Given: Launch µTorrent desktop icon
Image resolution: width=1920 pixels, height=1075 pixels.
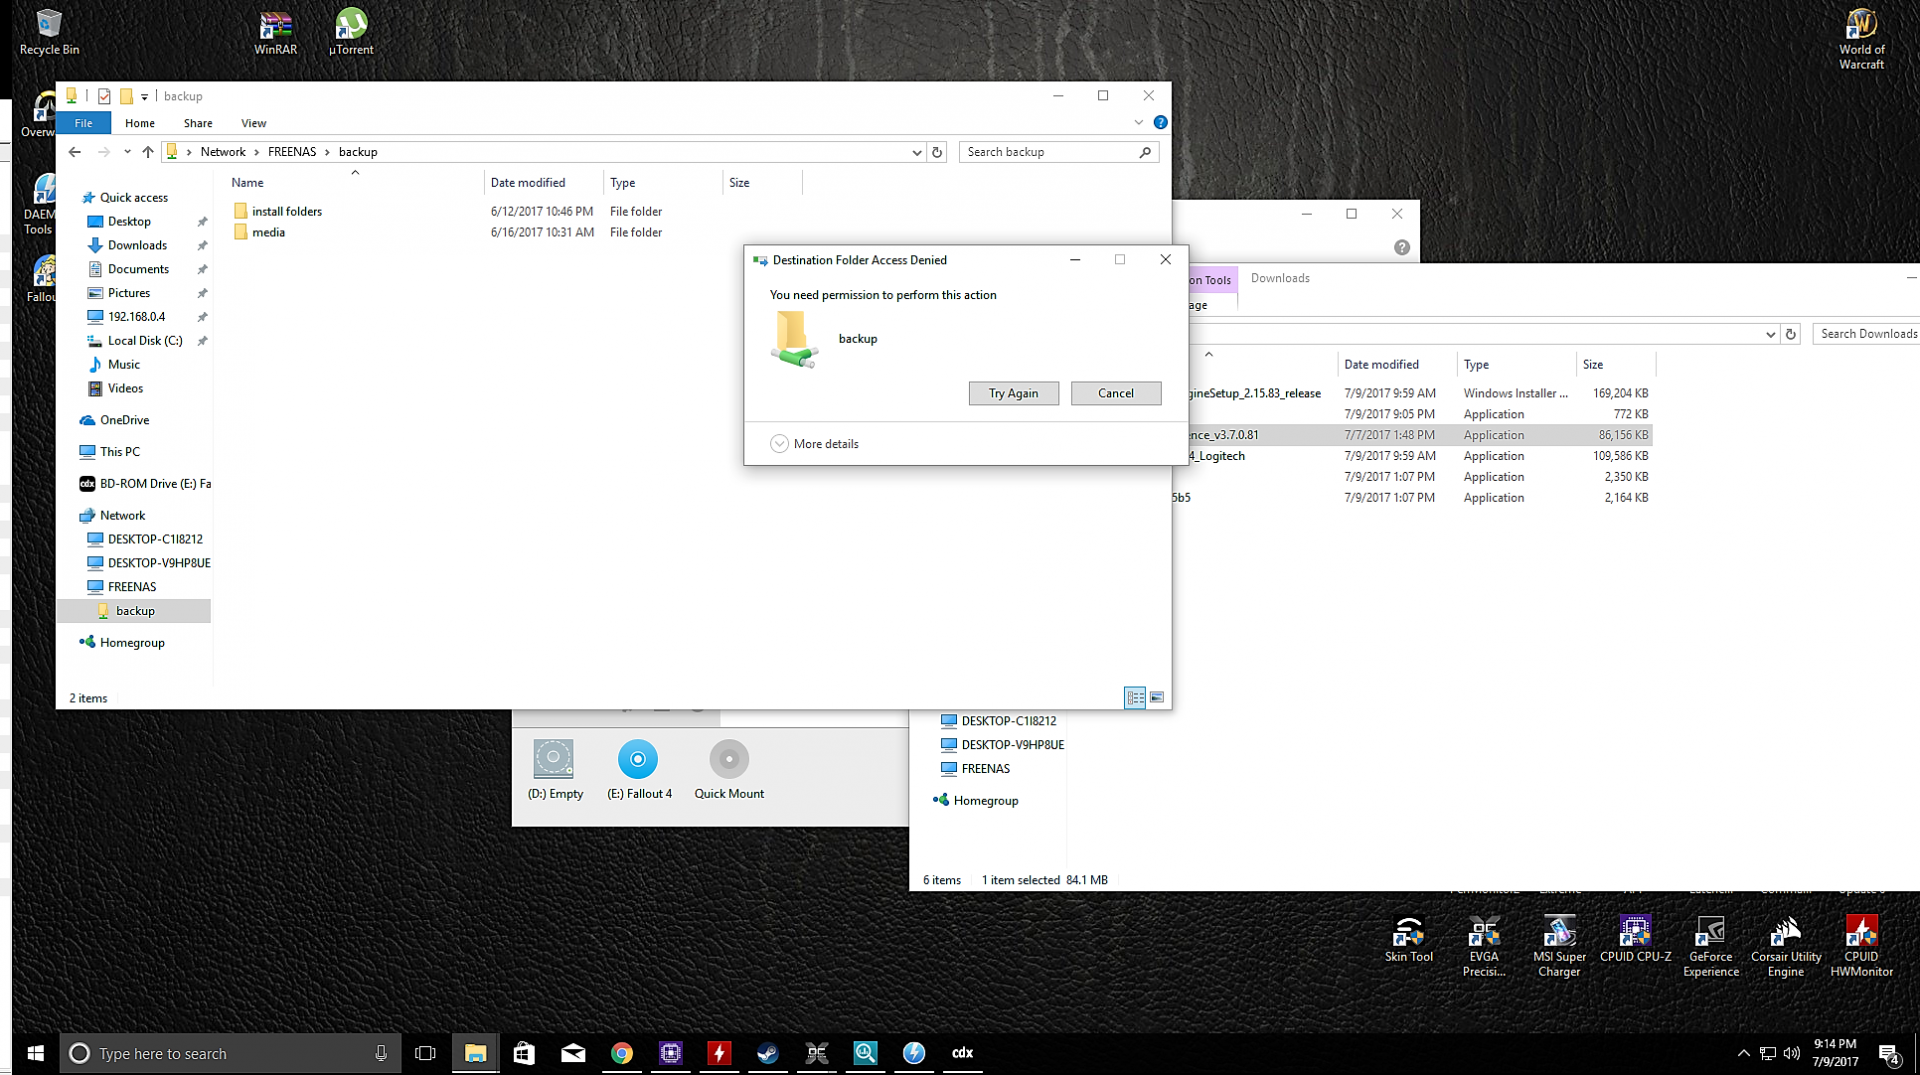Looking at the screenshot, I should pyautogui.click(x=351, y=32).
